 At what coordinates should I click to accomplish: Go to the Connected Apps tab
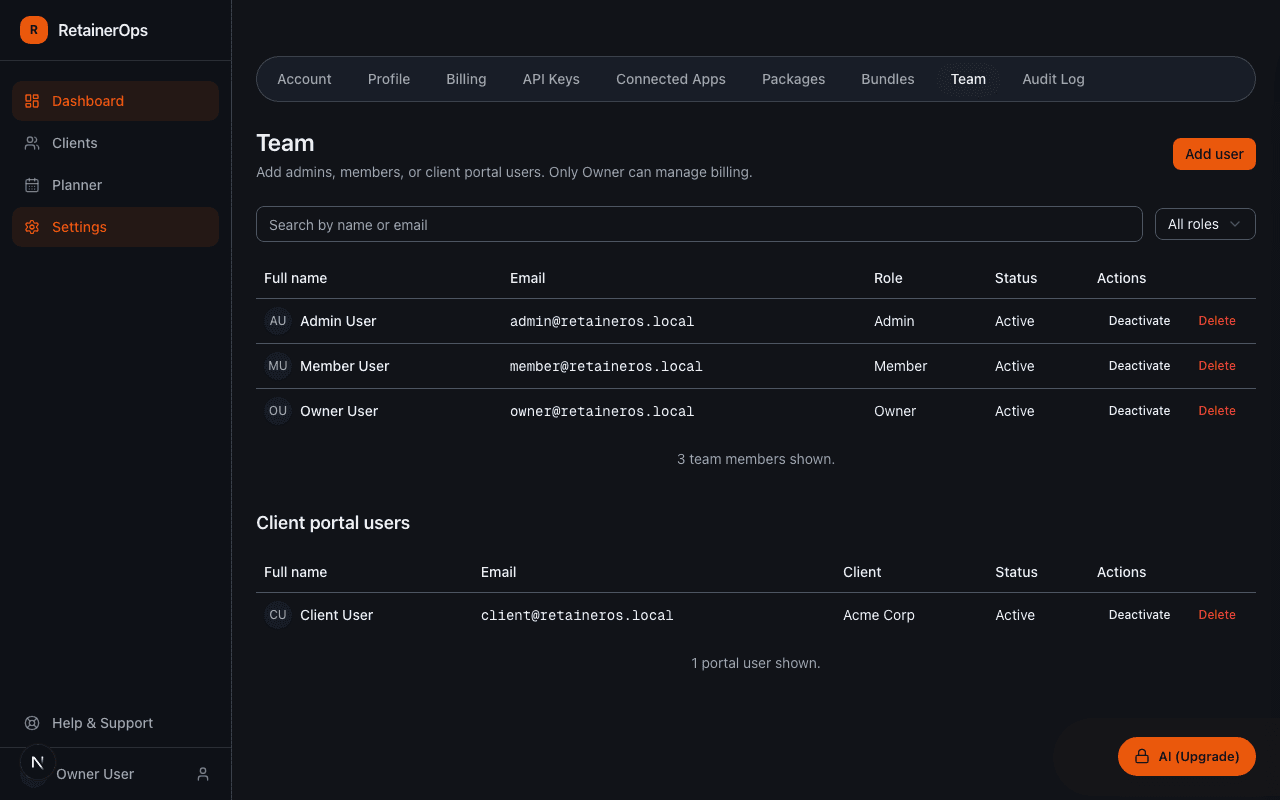(671, 79)
